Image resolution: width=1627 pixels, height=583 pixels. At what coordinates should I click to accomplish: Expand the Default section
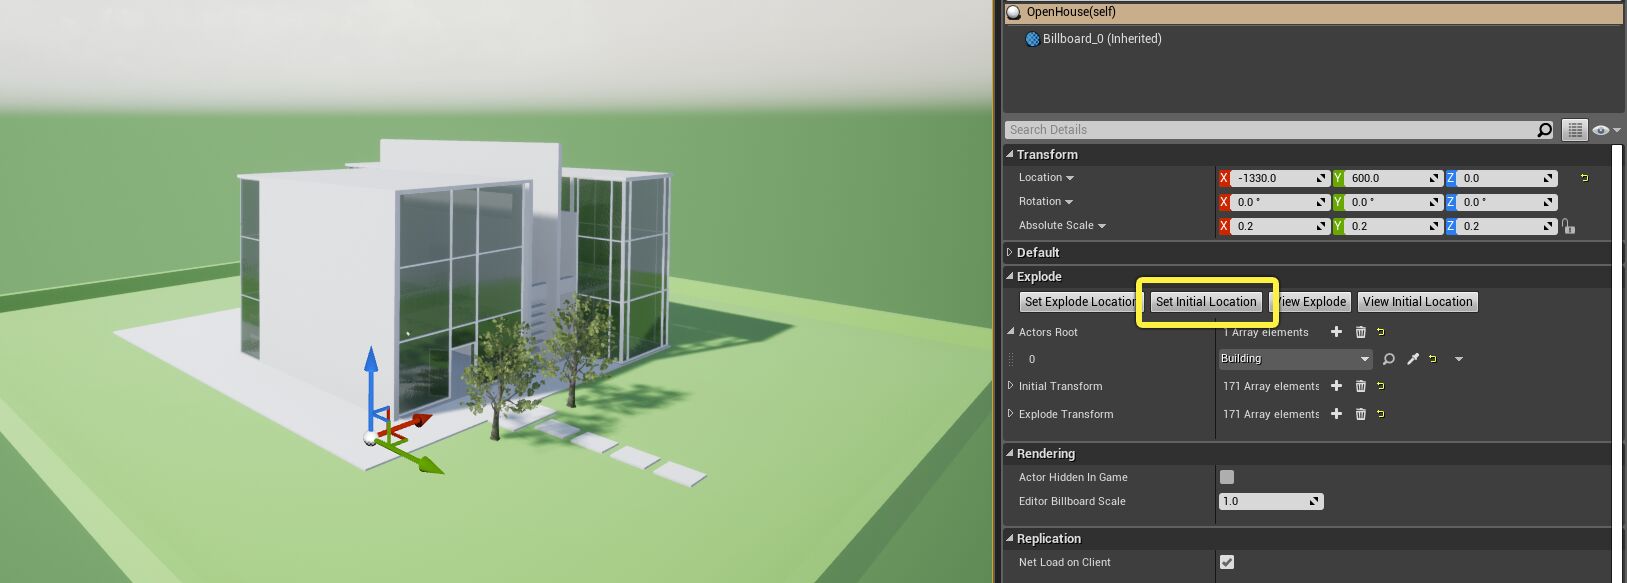tap(1010, 253)
